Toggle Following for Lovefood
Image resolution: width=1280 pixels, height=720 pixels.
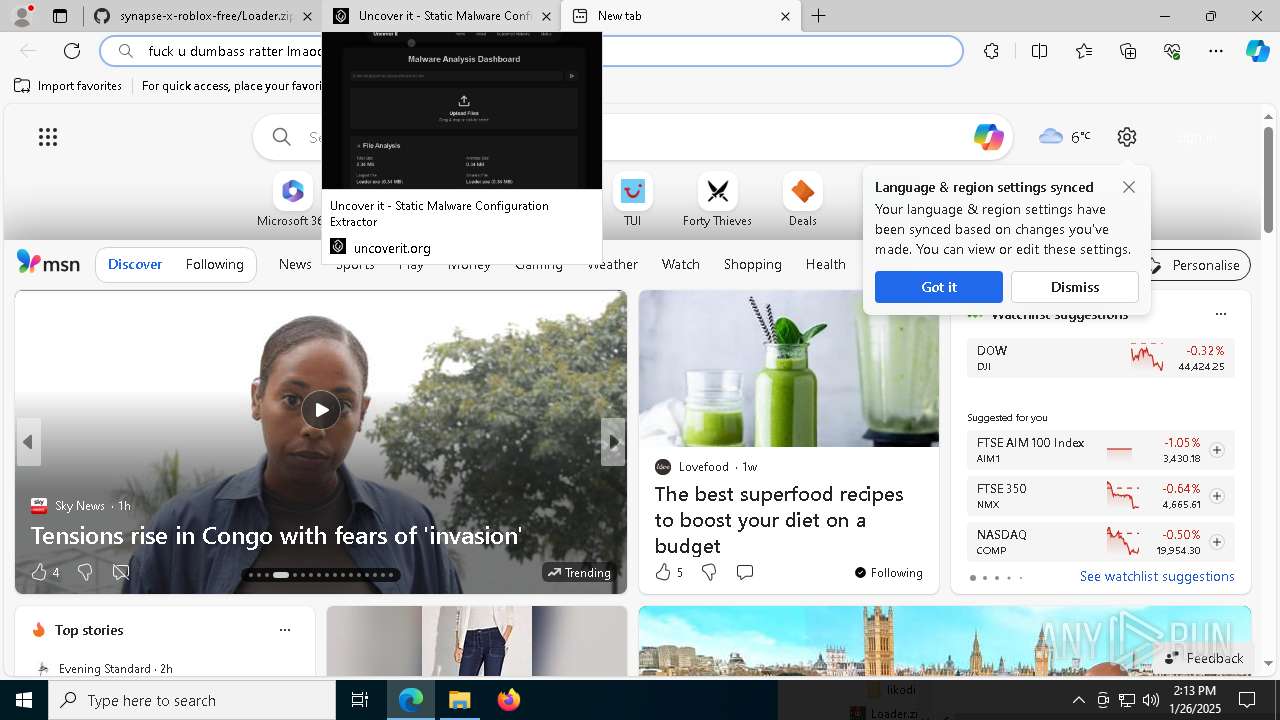(889, 573)
